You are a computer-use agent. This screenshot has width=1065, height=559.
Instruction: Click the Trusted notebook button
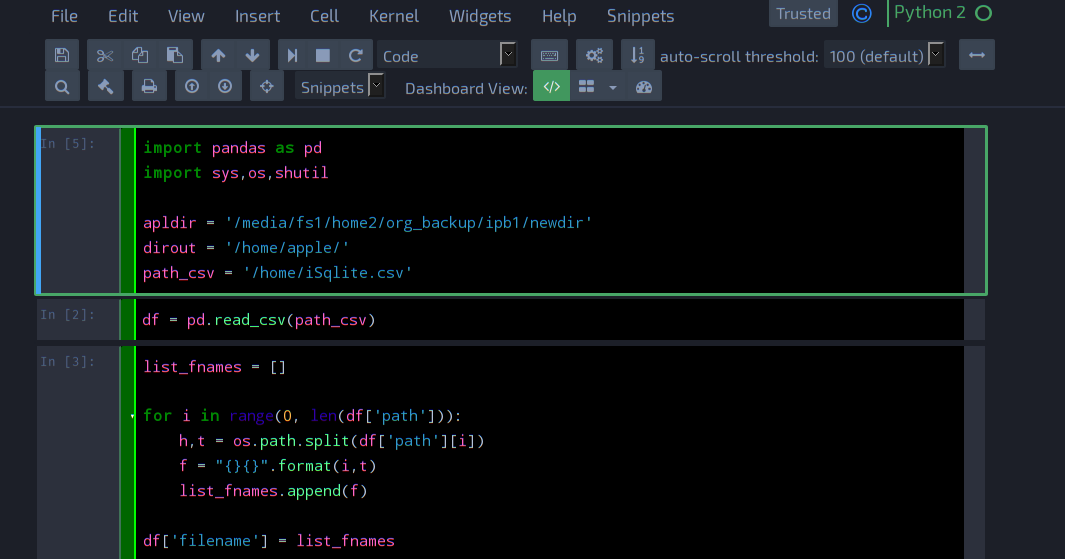click(x=804, y=14)
